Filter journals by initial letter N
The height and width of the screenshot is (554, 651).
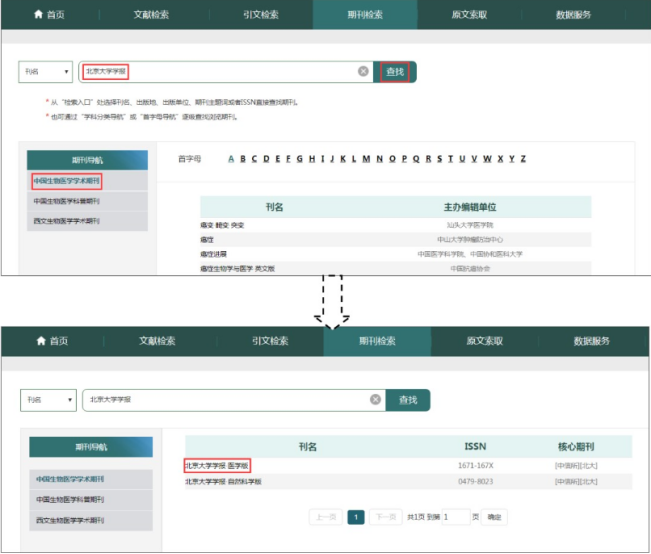379,159
